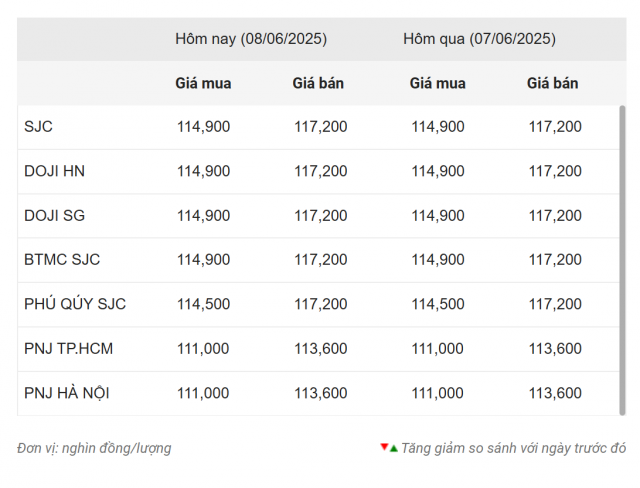
Task: Select the DOJI HN row label
Action: click(54, 171)
